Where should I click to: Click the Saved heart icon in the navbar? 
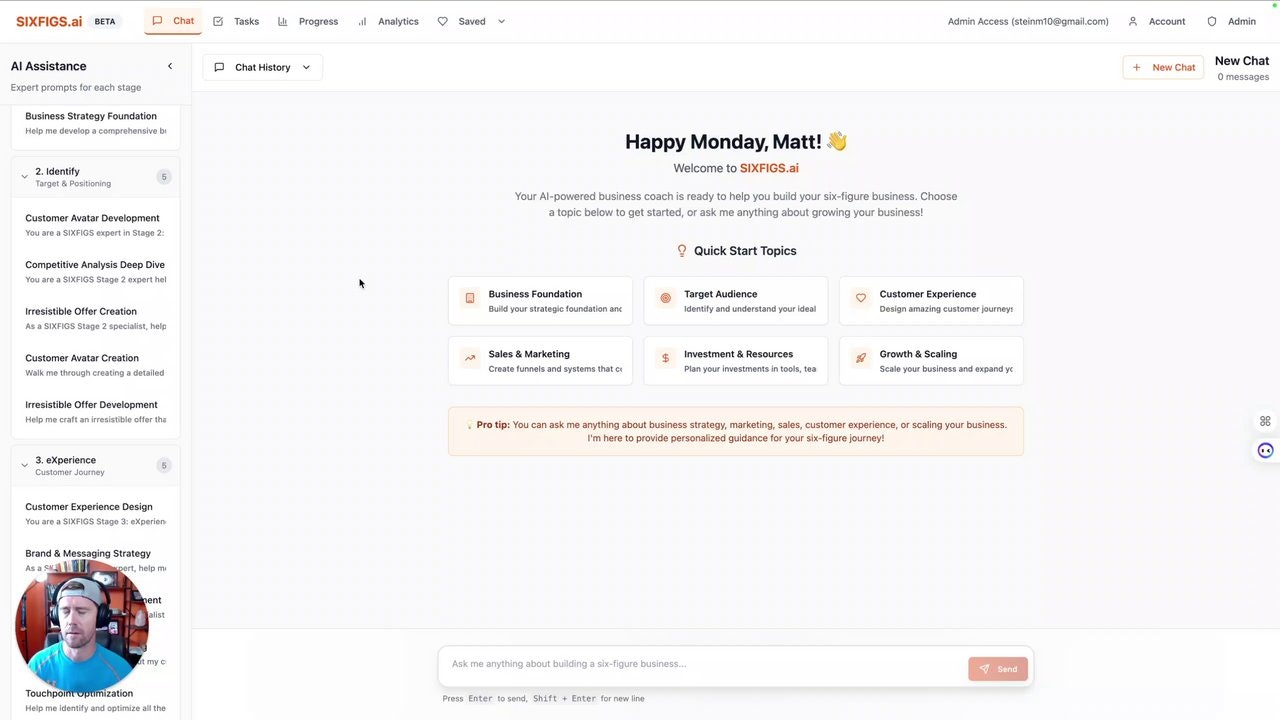point(443,20)
